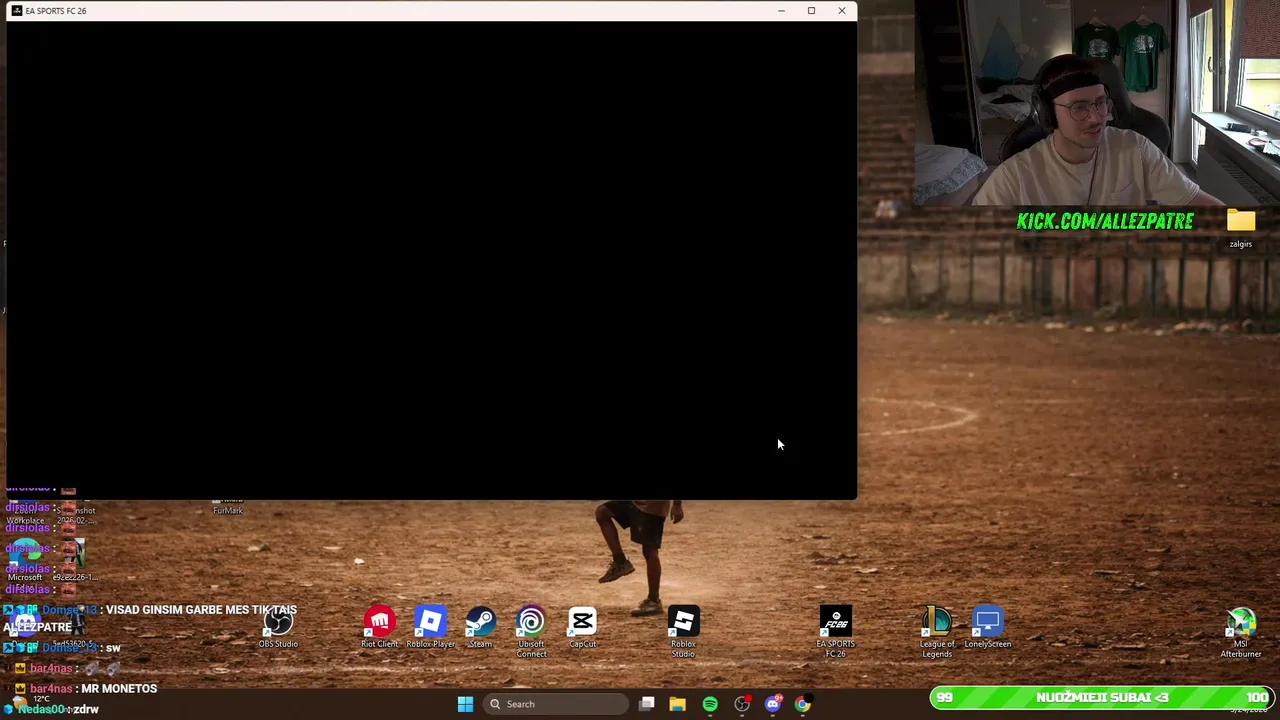Open the LonelyScreen desktop shortcut
Screen dimensions: 1280x720
point(987,627)
